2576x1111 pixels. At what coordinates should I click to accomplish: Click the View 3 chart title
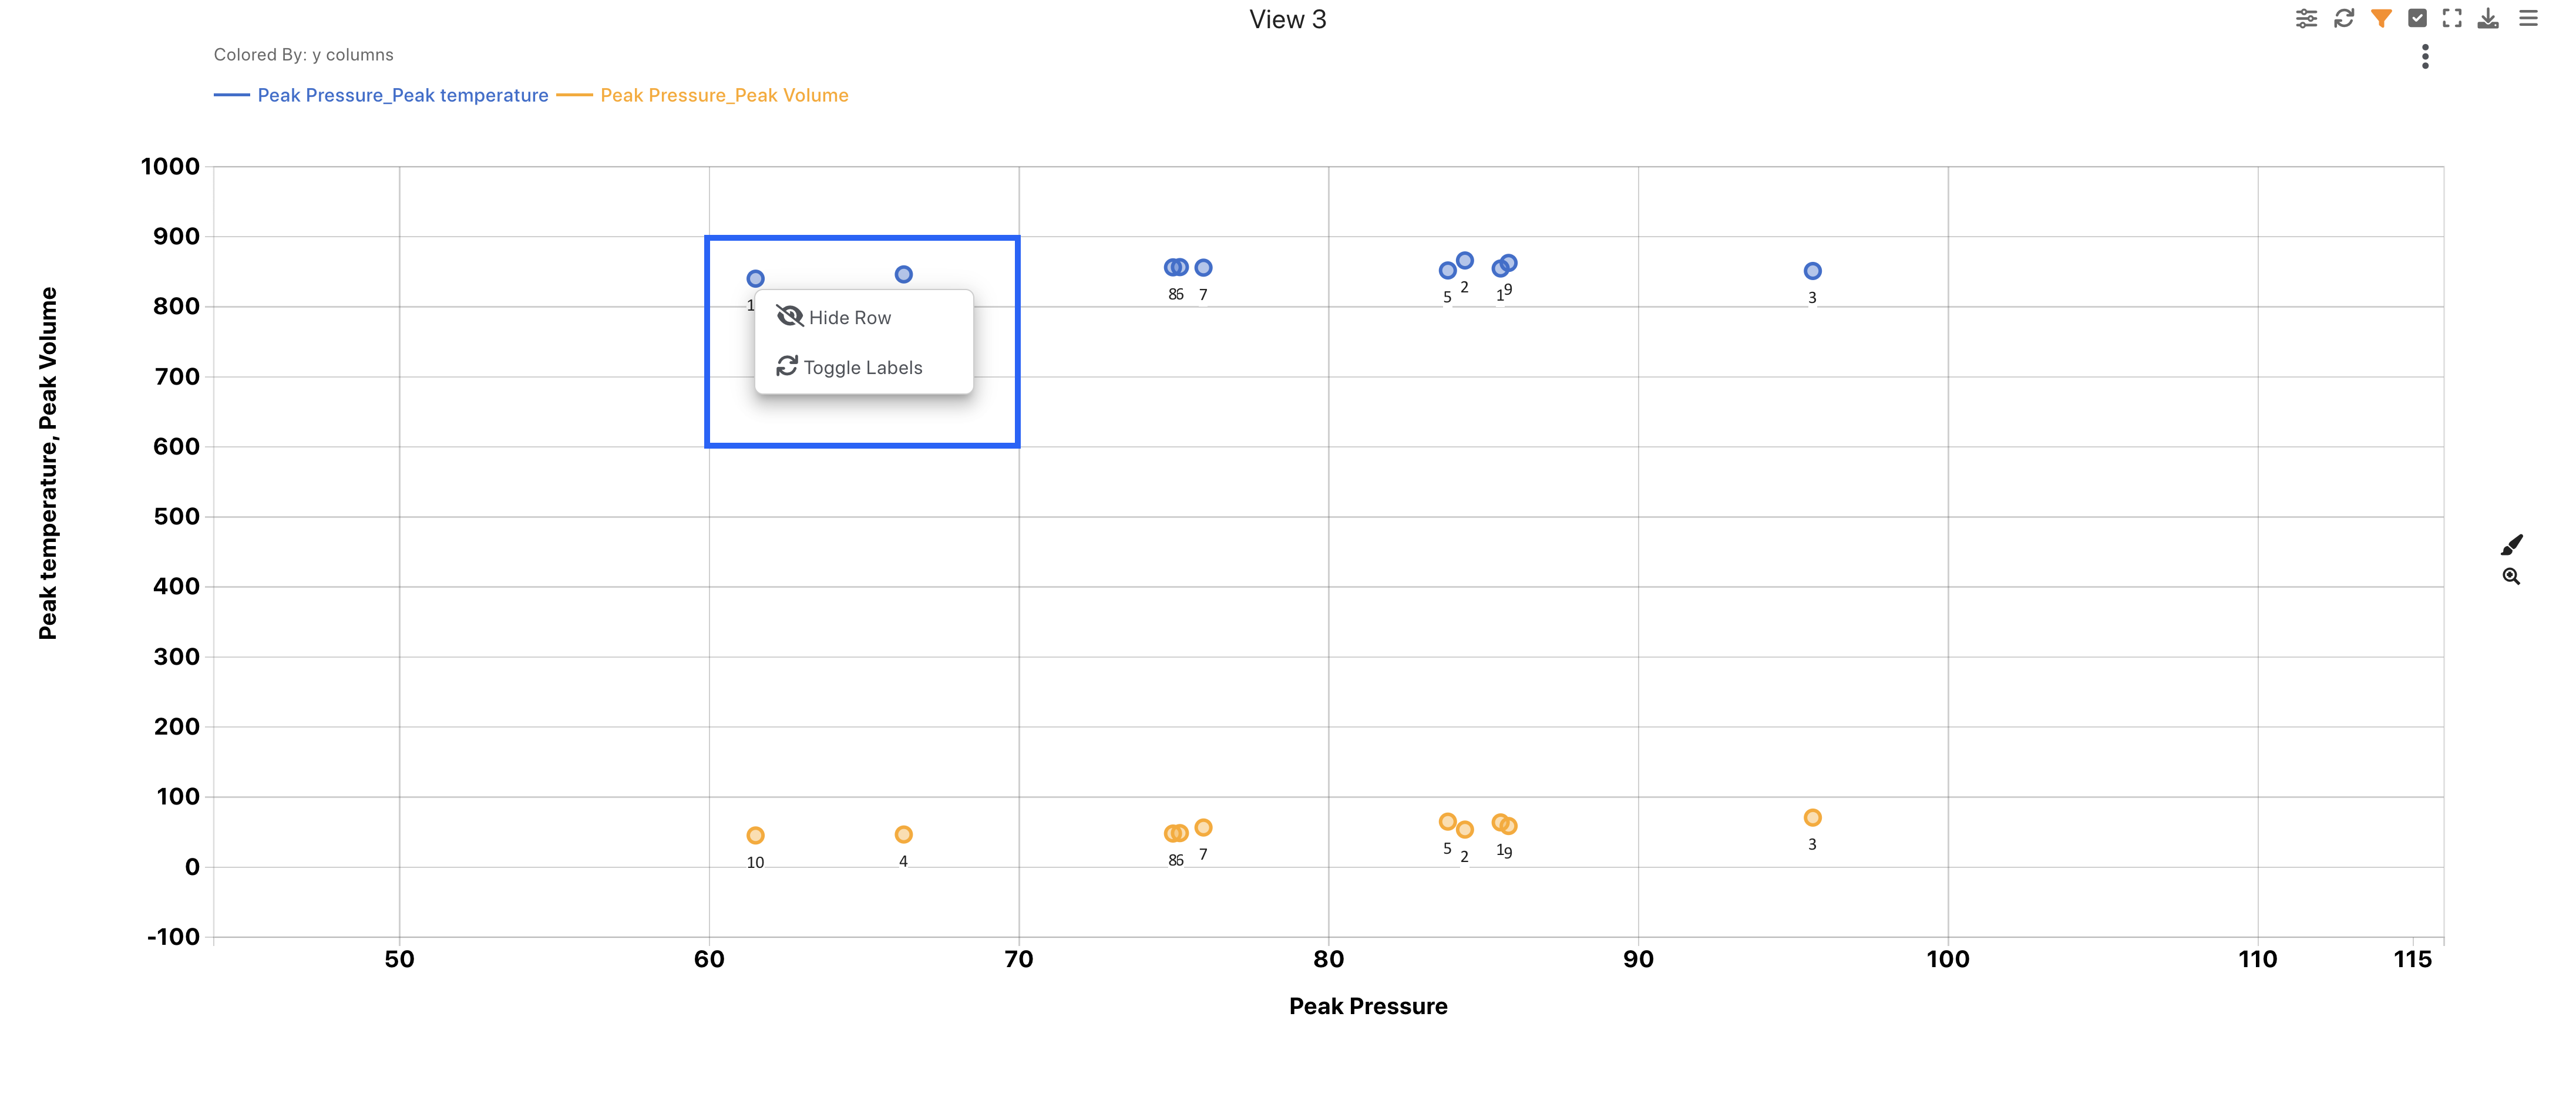pyautogui.click(x=1287, y=20)
